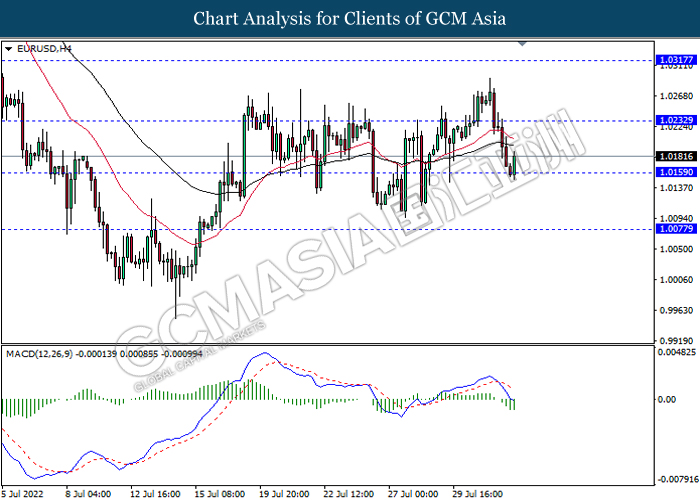The width and height of the screenshot is (700, 500).
Task: Click the 27 Jul 00:00 time label
Action: (x=413, y=494)
